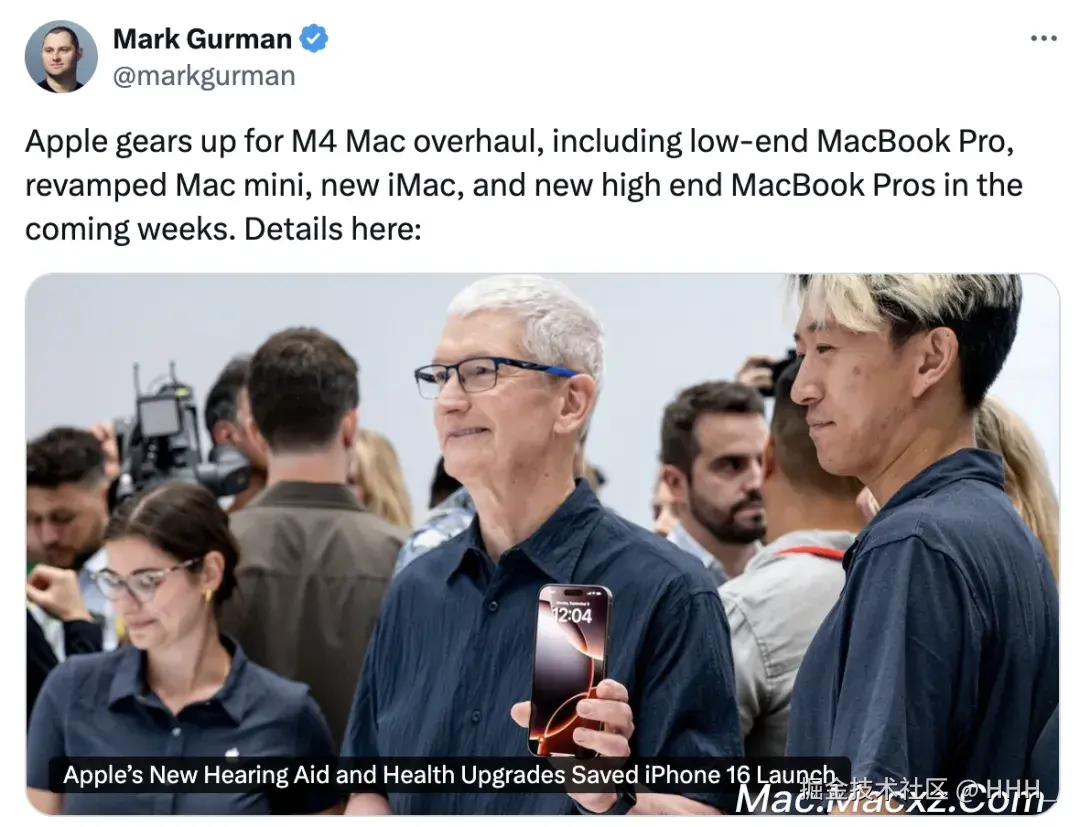Tap the iPhone held up in the photo
1080x827 pixels.
click(569, 670)
